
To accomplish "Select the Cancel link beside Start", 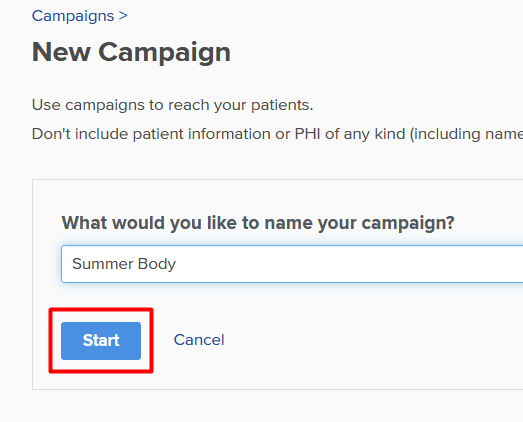I will pyautogui.click(x=199, y=340).
